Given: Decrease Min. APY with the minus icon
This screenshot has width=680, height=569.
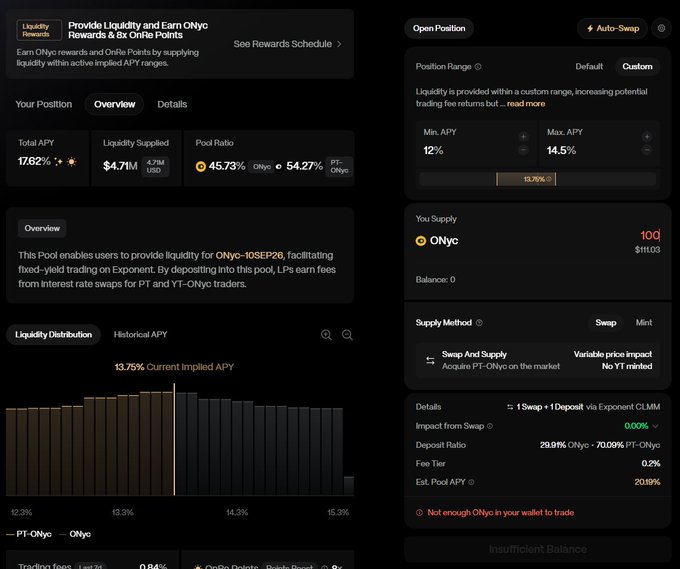Looking at the screenshot, I should (523, 150).
